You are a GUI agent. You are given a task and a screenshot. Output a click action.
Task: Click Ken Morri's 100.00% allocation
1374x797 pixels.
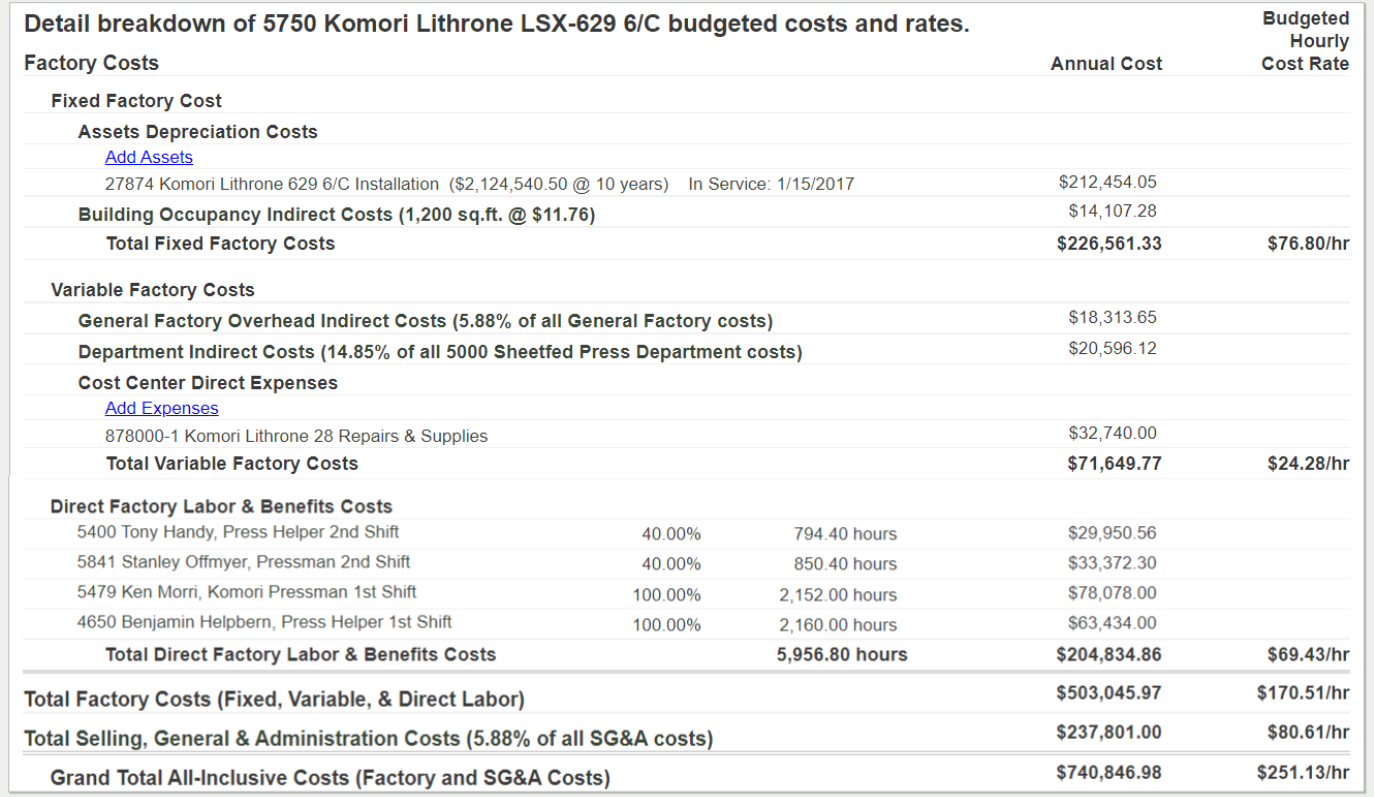click(x=667, y=595)
